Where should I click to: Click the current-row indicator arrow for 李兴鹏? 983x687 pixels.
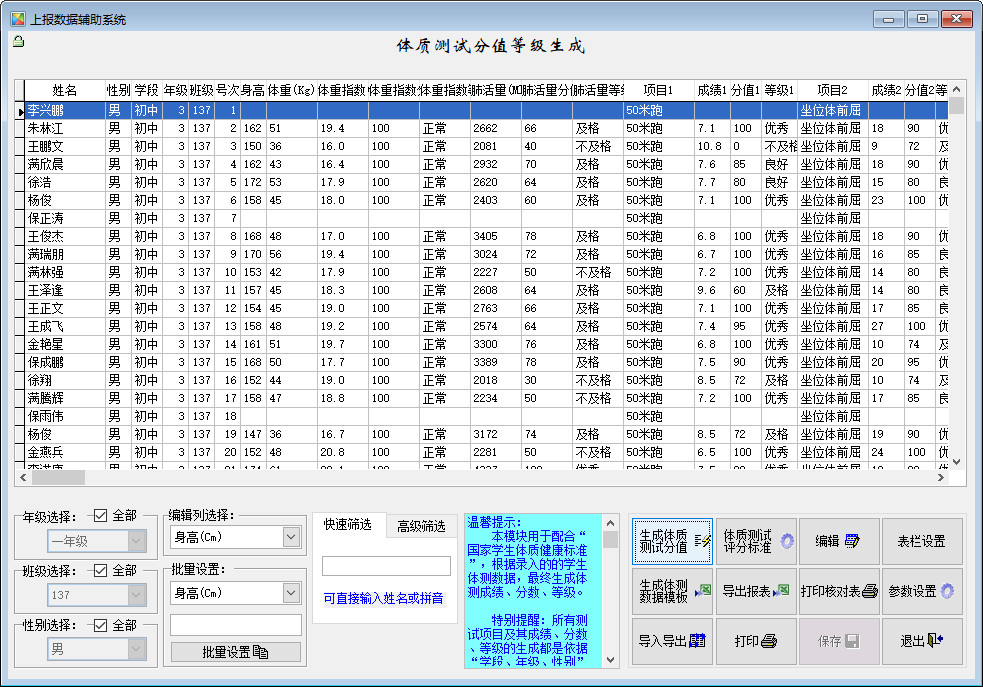pyautogui.click(x=20, y=112)
